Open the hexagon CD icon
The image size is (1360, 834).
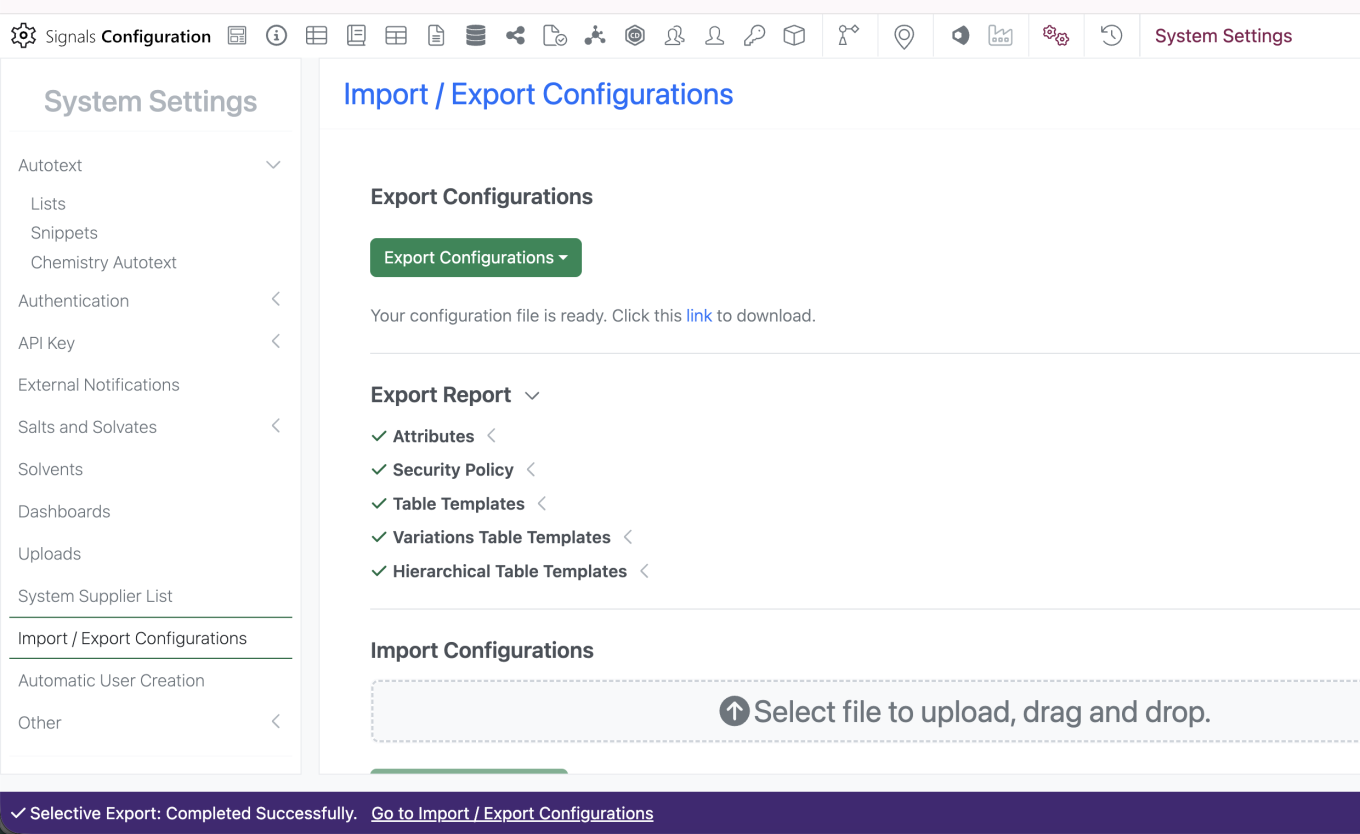point(635,36)
